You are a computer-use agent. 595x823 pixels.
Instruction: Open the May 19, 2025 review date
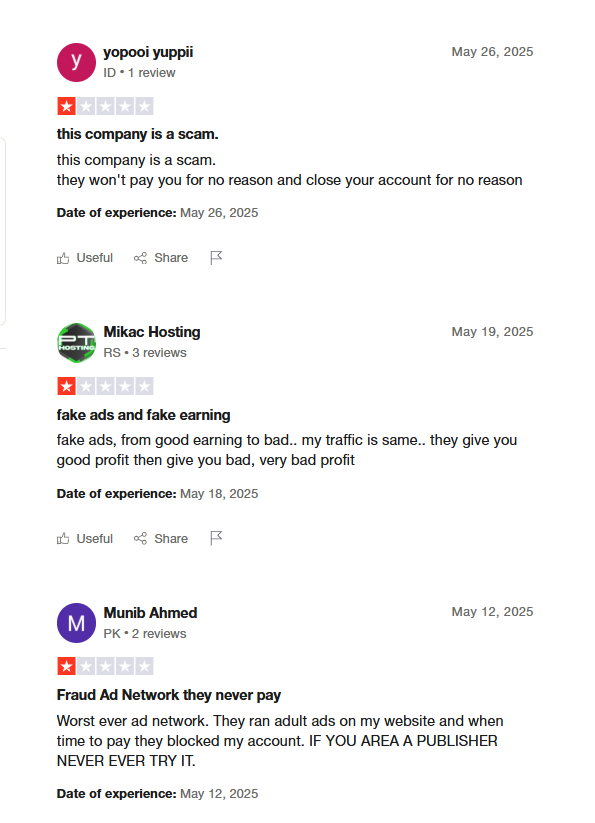coord(492,332)
